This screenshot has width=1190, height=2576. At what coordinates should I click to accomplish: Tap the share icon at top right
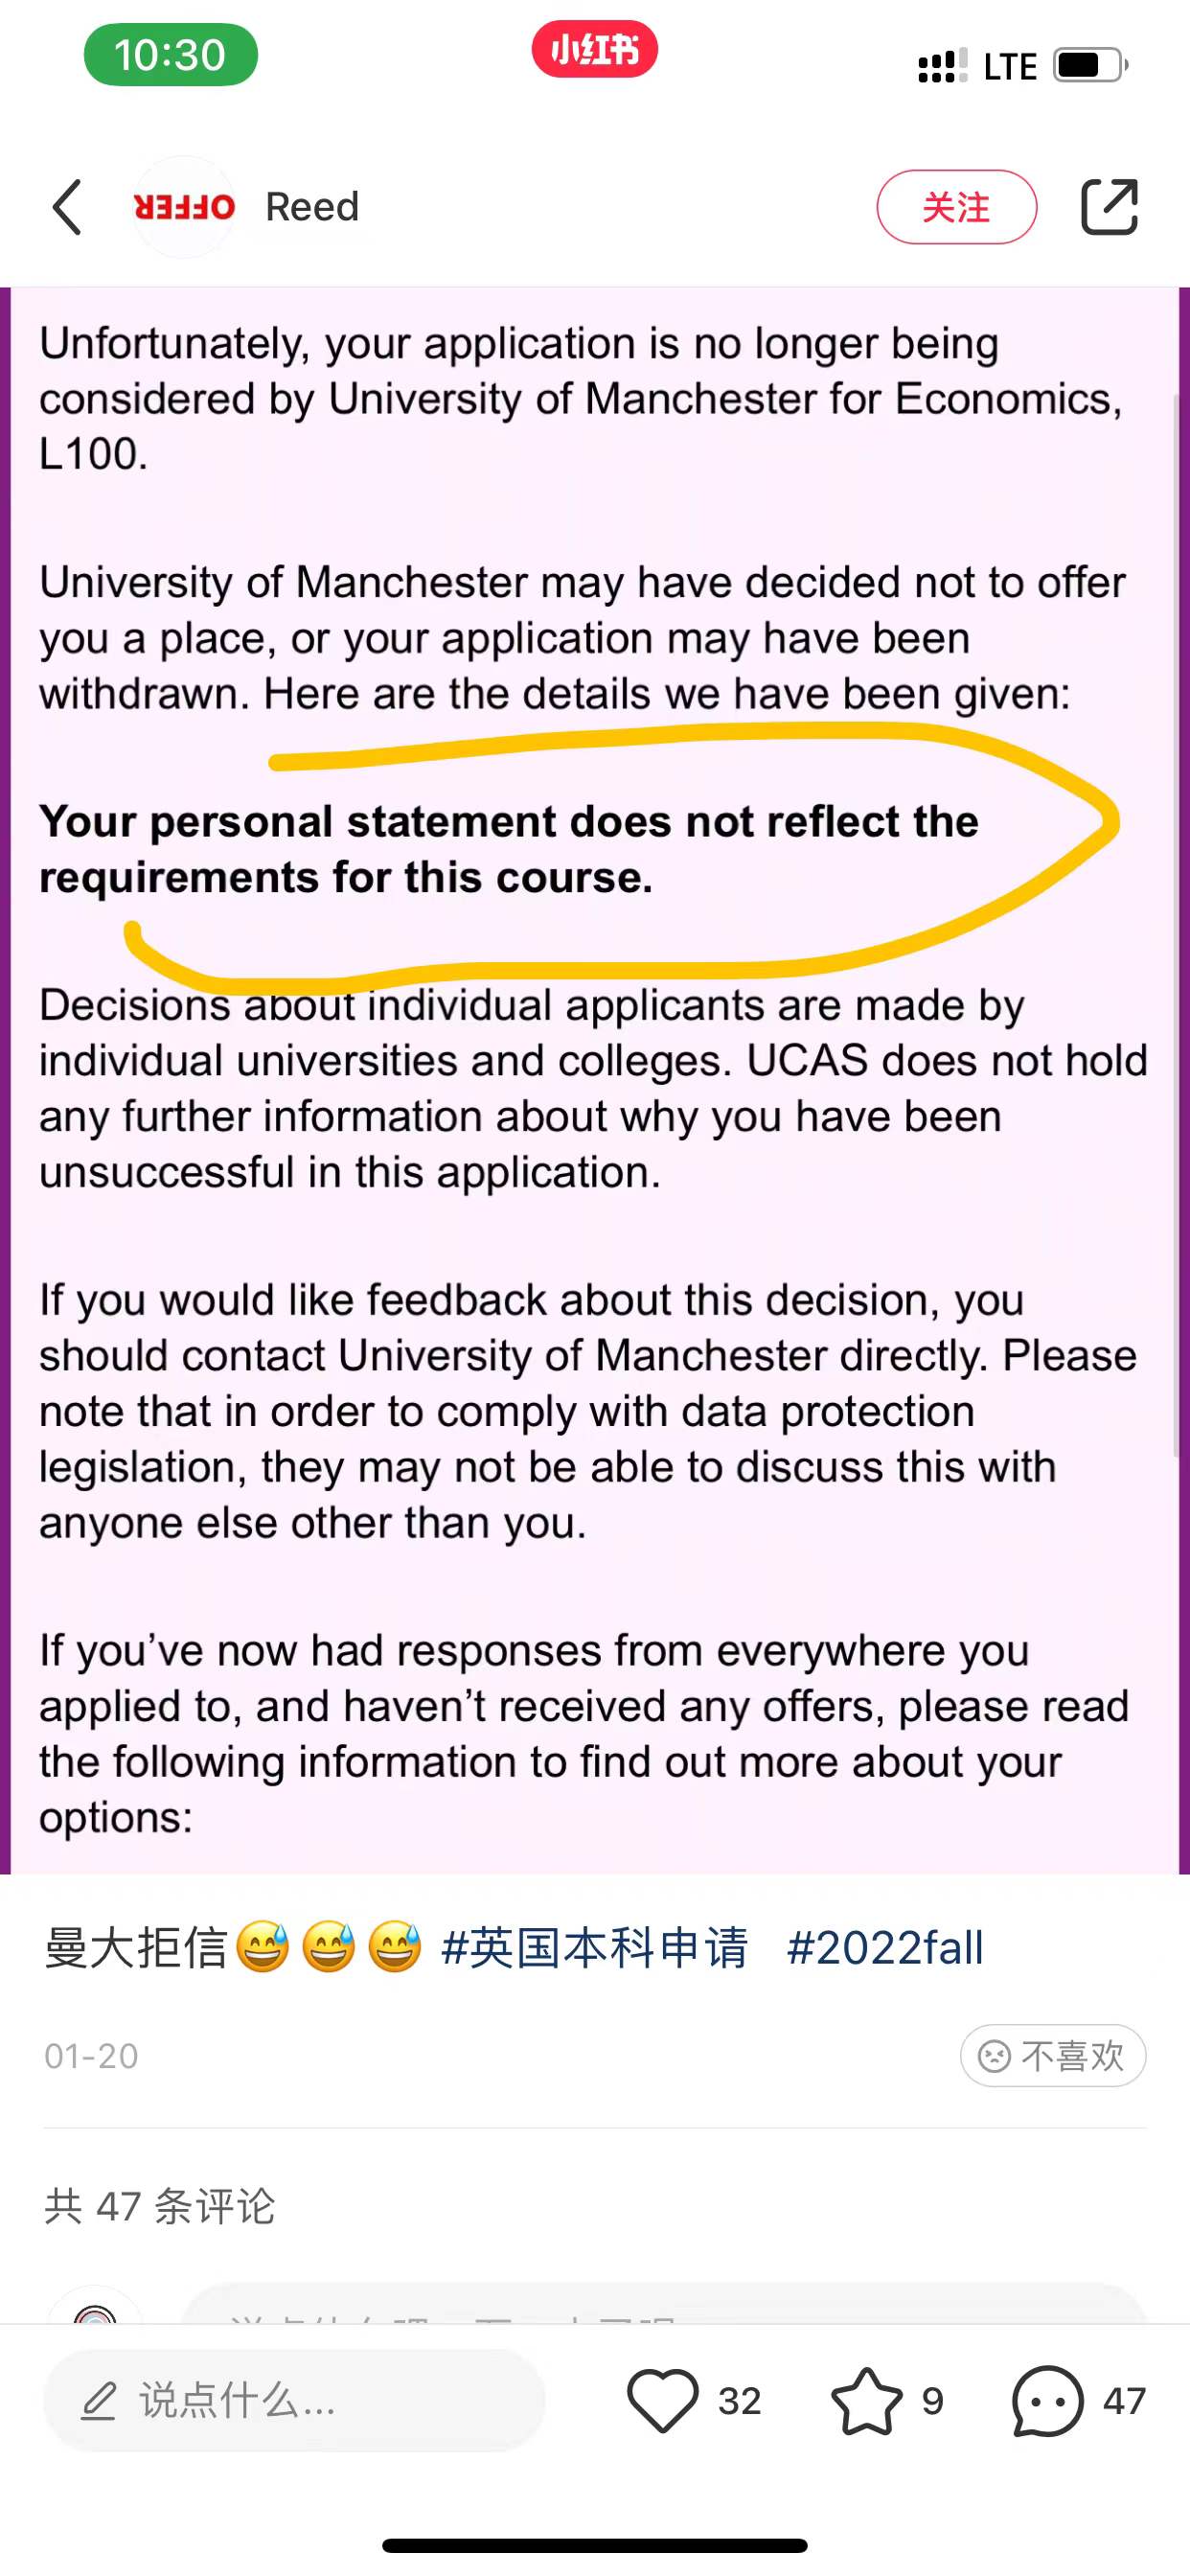click(1109, 207)
